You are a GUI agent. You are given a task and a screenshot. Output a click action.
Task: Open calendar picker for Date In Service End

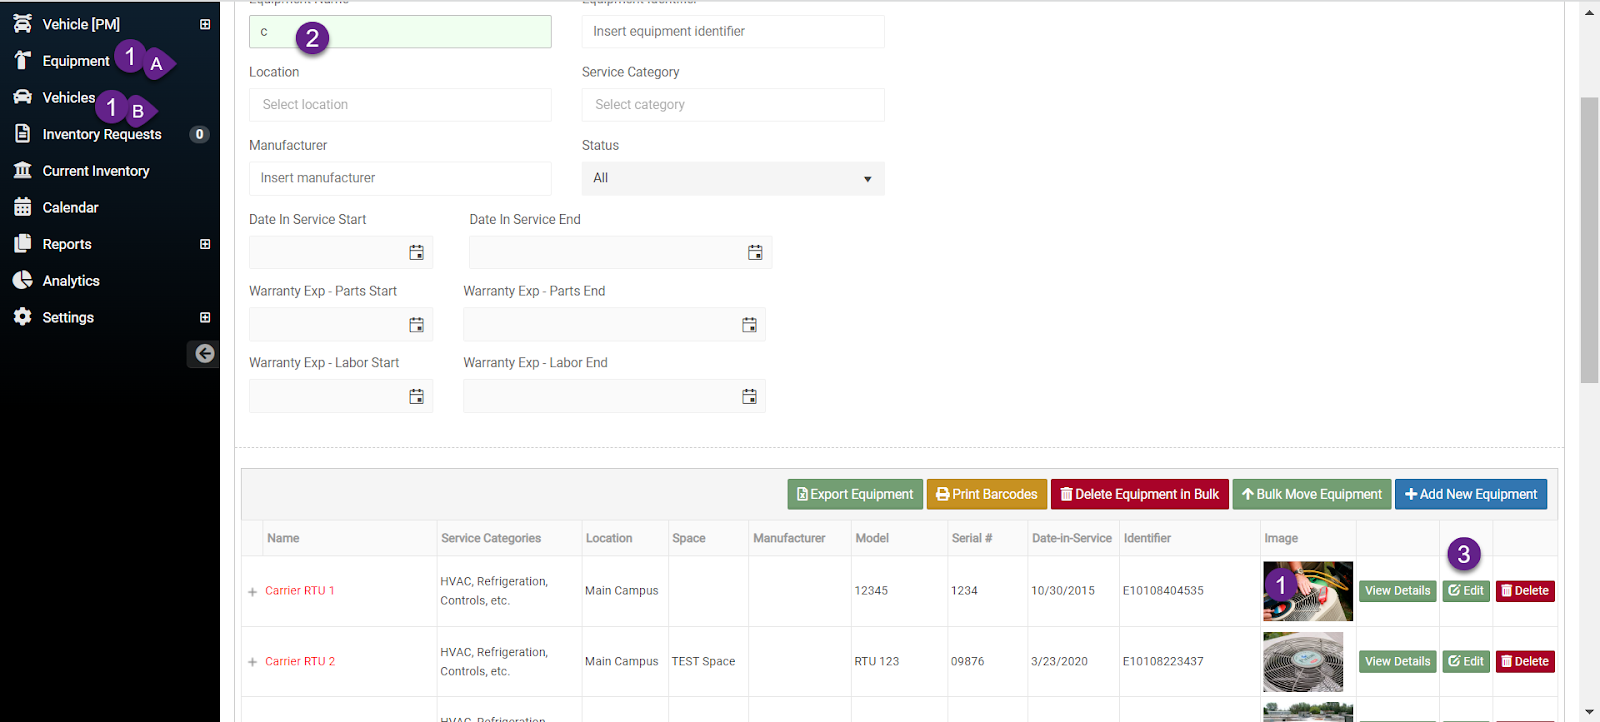point(755,253)
